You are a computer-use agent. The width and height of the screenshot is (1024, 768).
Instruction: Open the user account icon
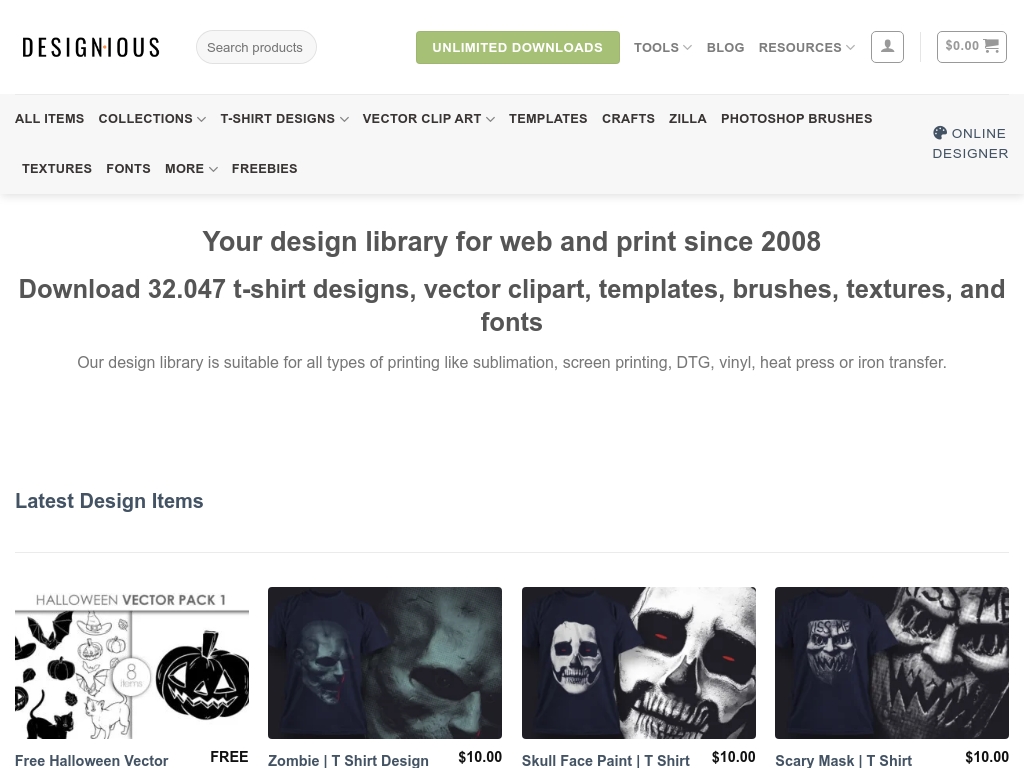(x=887, y=47)
